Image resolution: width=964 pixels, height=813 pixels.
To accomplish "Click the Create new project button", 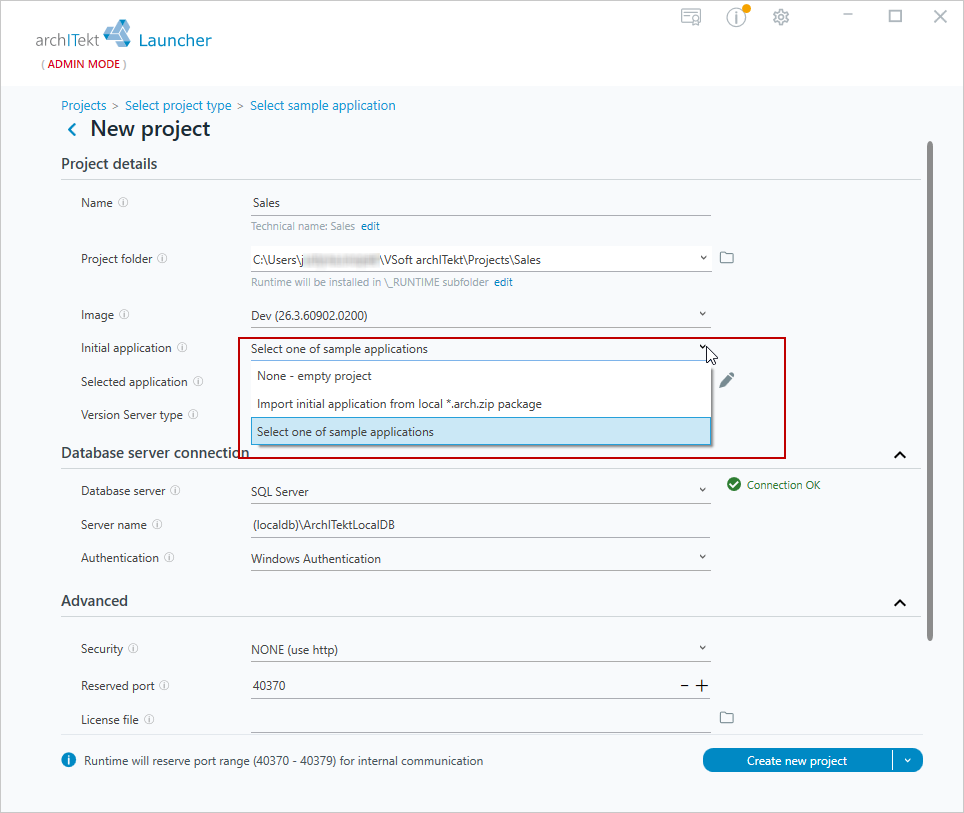I will click(x=797, y=761).
